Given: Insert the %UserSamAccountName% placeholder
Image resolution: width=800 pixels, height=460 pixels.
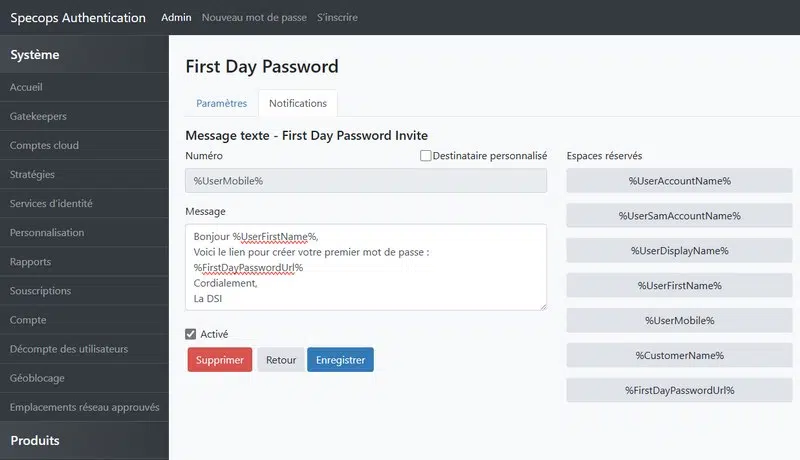Looking at the screenshot, I should [679, 216].
